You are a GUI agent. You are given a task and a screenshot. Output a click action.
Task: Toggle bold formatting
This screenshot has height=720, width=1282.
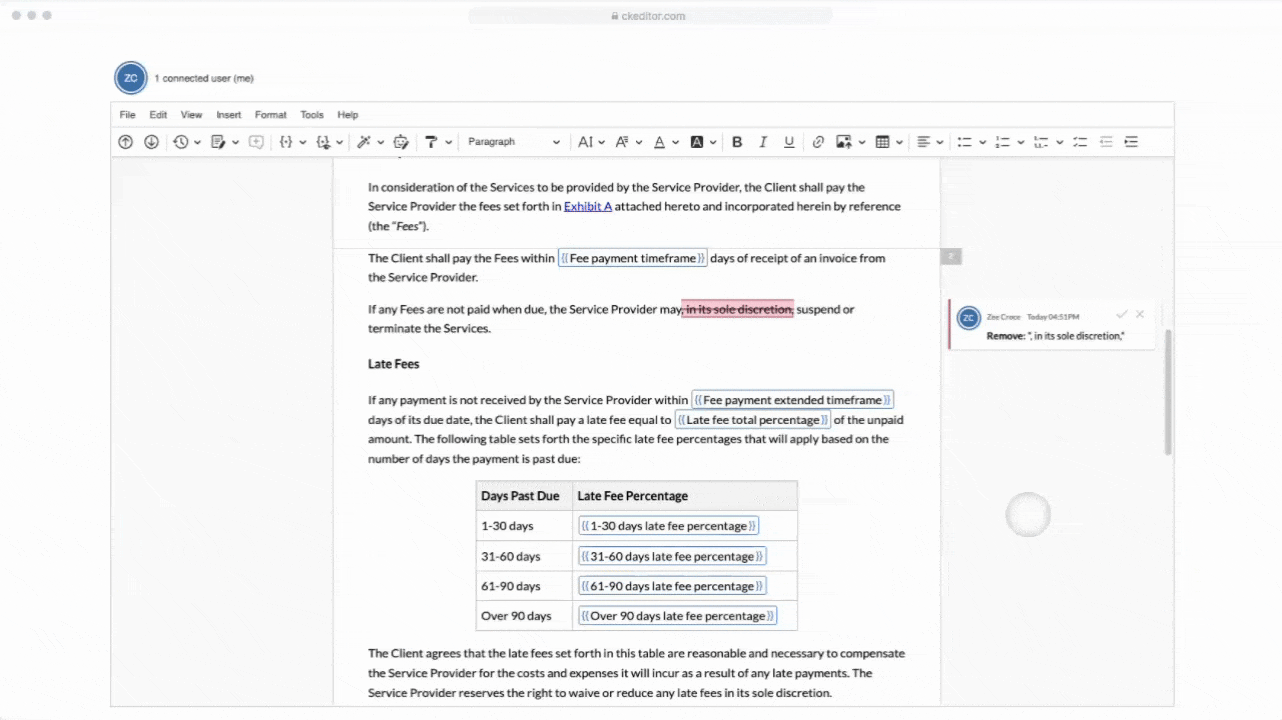click(x=737, y=142)
